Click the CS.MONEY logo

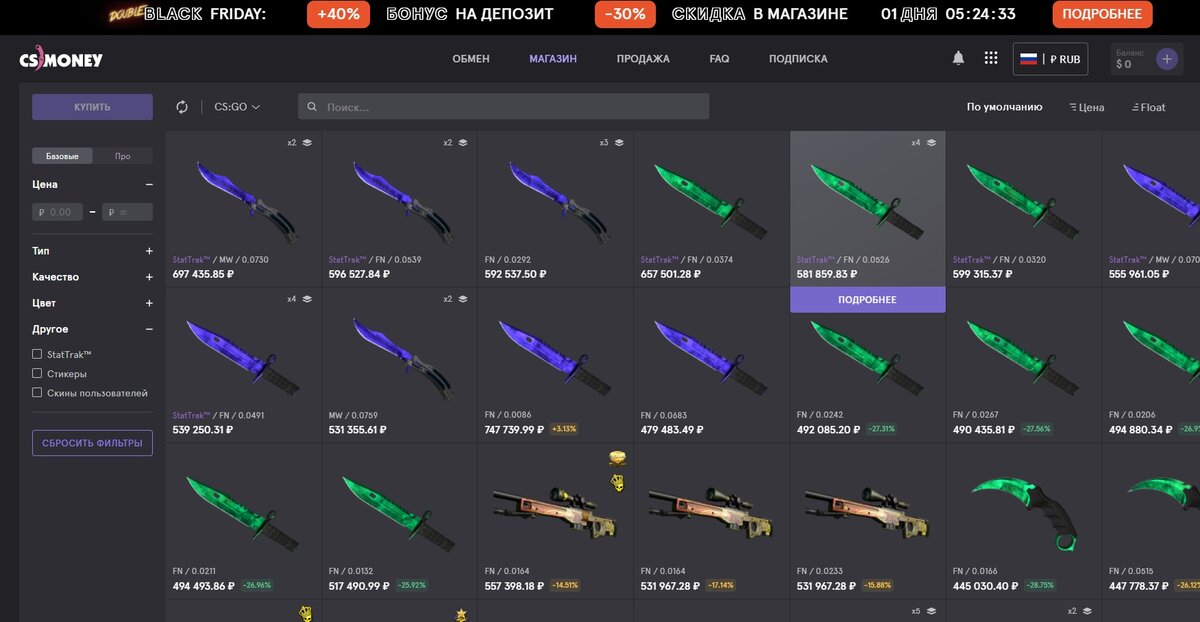(61, 60)
